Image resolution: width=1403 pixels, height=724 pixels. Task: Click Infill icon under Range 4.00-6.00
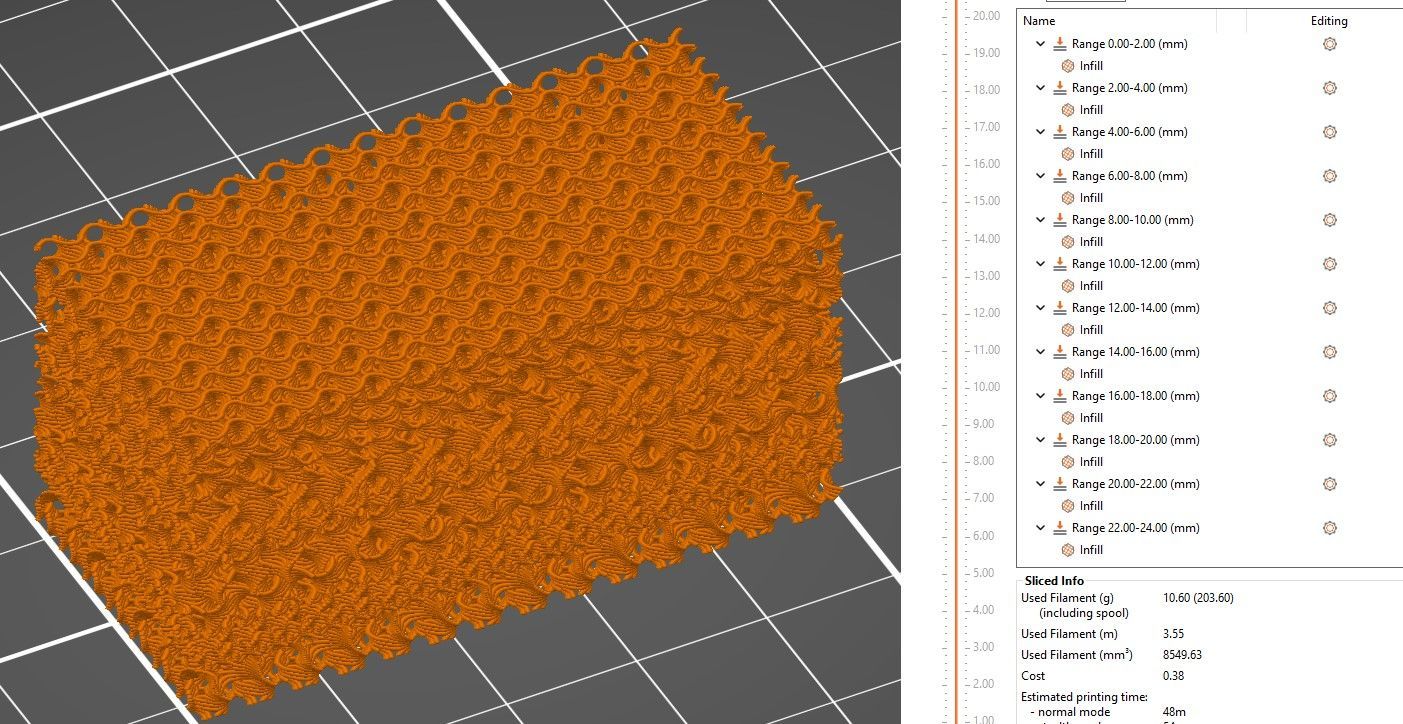(x=1068, y=154)
